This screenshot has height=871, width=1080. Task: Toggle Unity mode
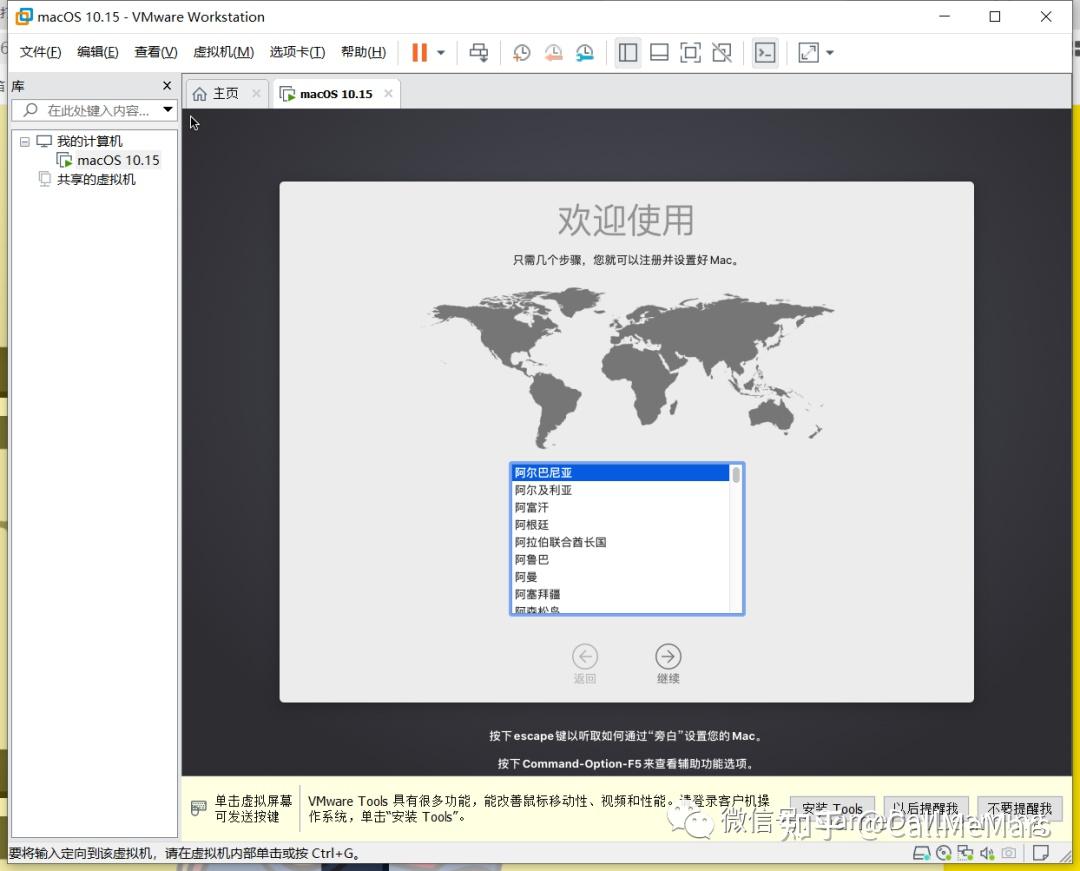pyautogui.click(x=722, y=52)
